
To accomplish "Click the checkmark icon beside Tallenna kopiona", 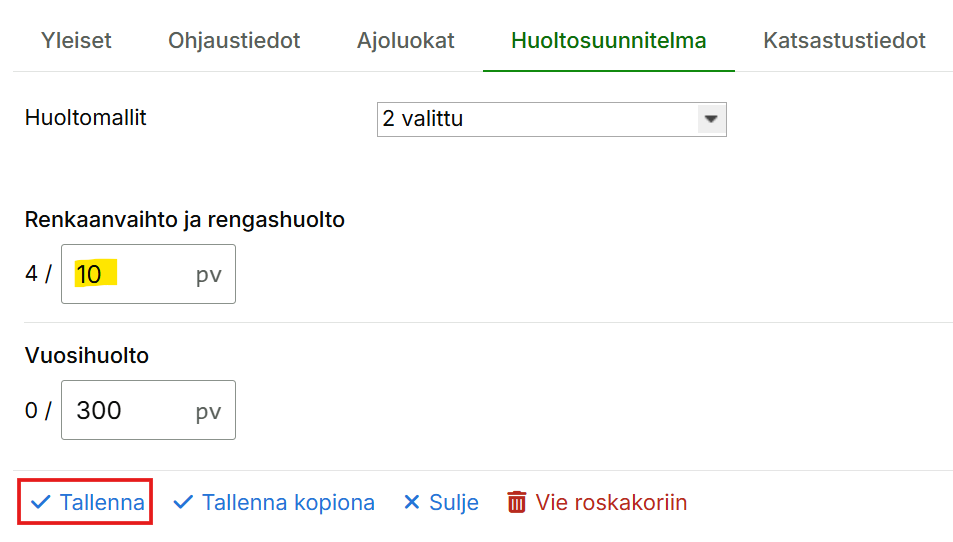I will (183, 502).
